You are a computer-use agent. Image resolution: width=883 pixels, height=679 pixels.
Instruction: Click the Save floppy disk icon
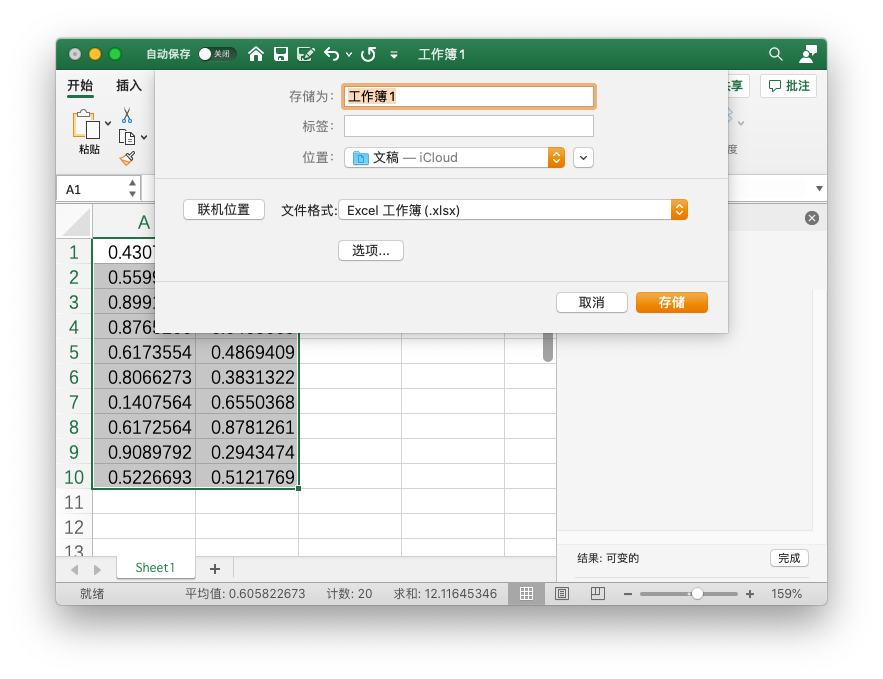[281, 54]
